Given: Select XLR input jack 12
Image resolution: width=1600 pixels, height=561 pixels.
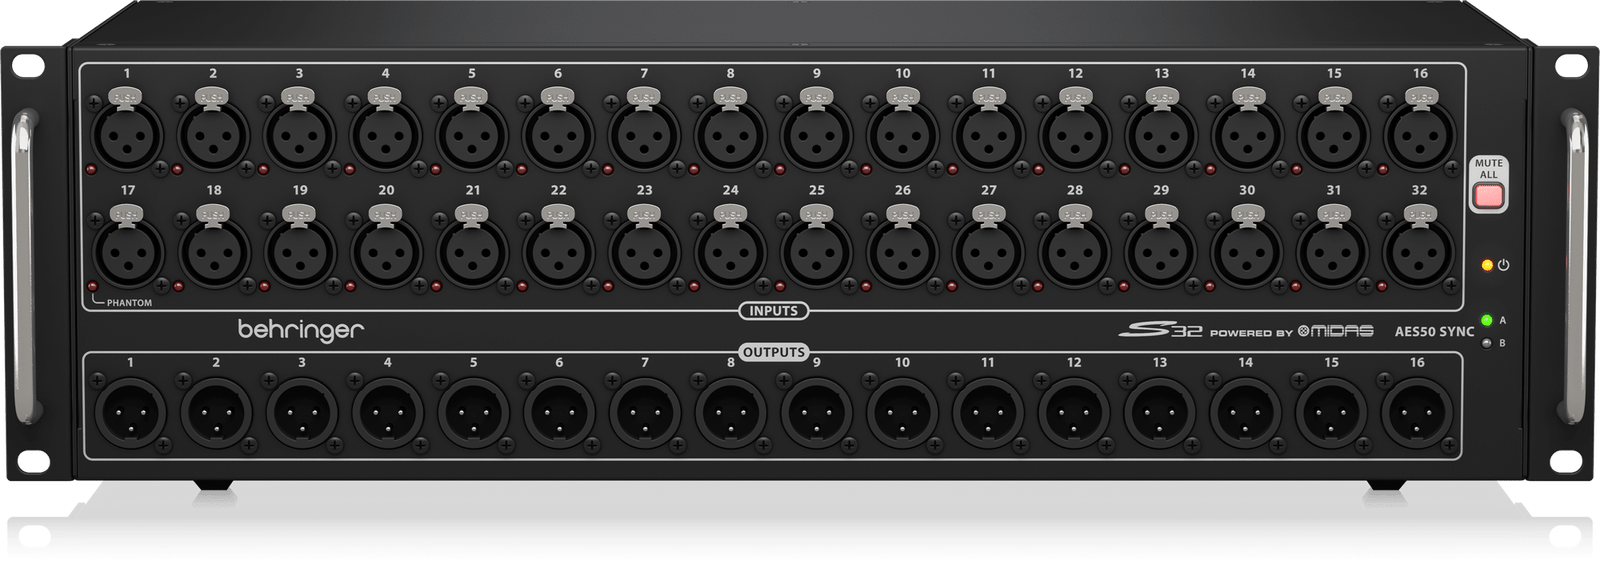Looking at the screenshot, I should pyautogui.click(x=1075, y=135).
